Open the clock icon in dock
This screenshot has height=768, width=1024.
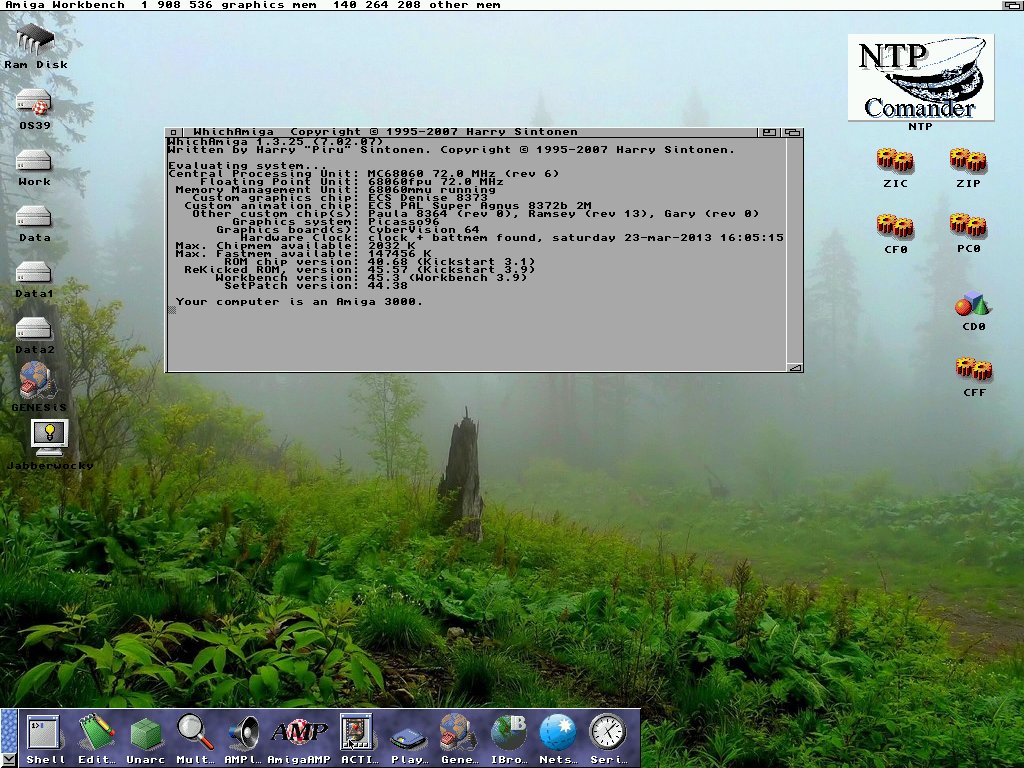607,733
